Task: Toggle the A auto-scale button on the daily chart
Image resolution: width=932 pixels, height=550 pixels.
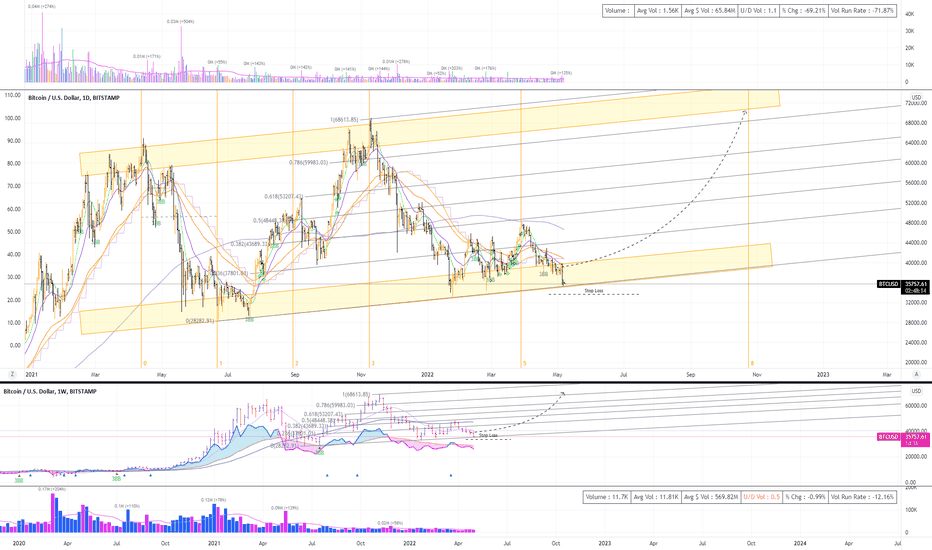Action: 917,374
